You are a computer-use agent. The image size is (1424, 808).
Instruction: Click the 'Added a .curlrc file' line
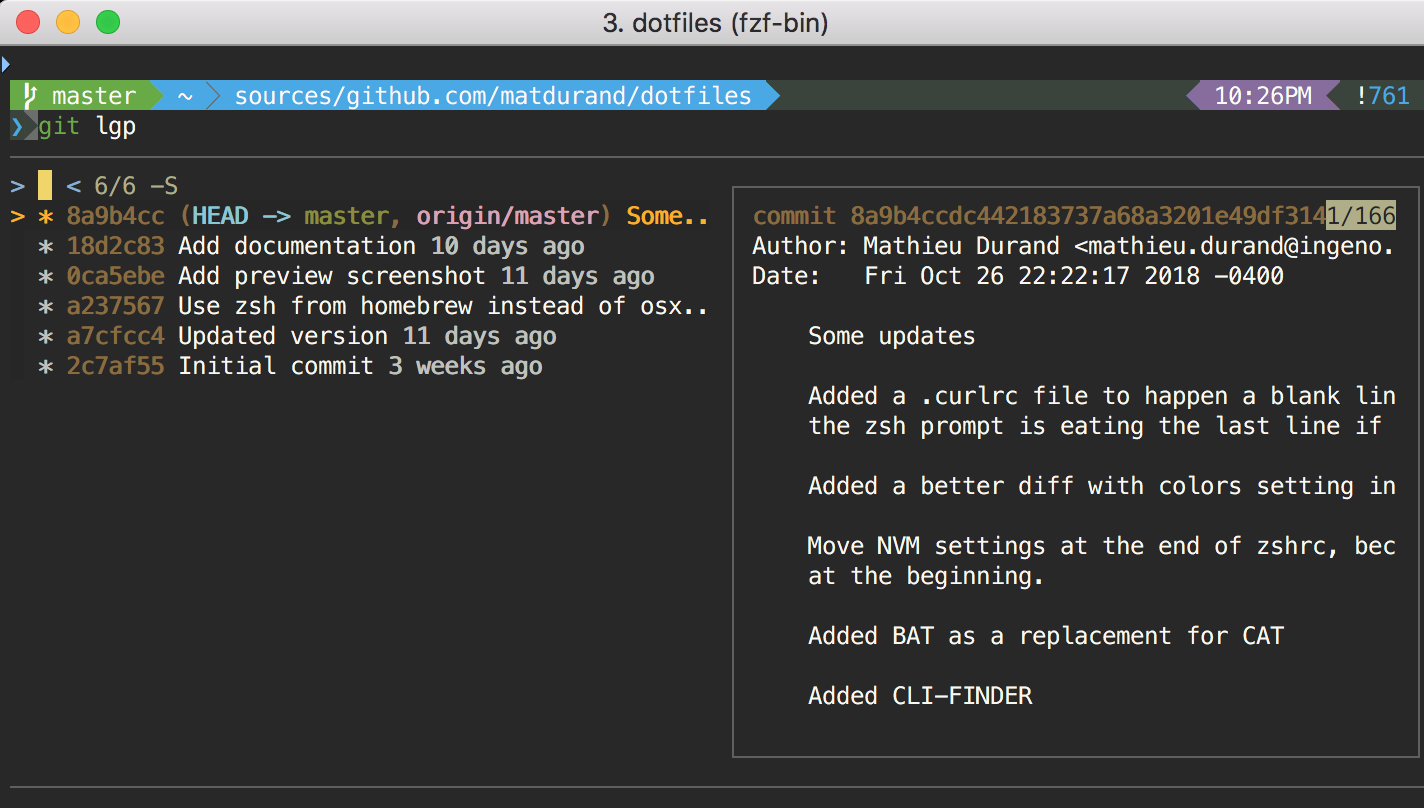(x=1102, y=396)
